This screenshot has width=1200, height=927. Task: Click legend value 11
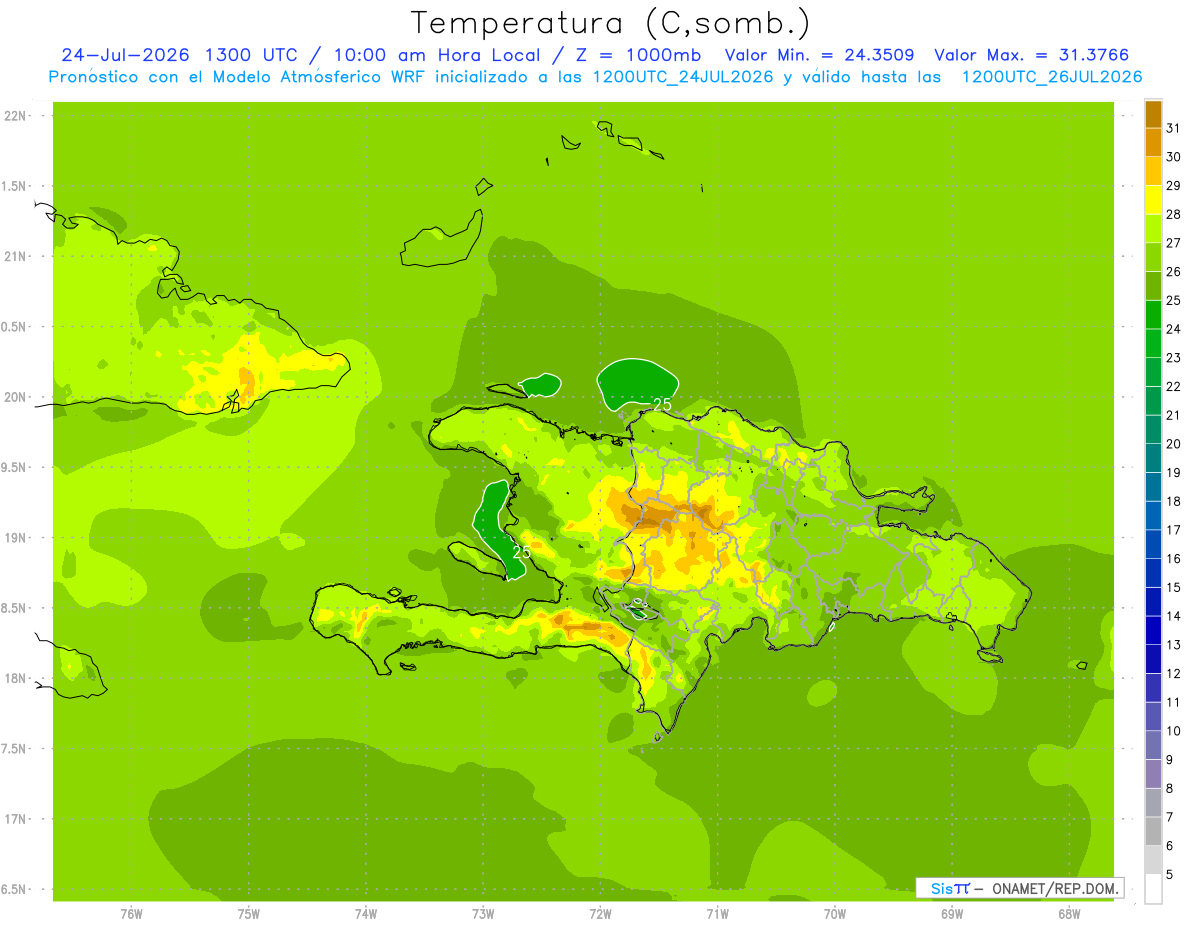tap(1174, 703)
